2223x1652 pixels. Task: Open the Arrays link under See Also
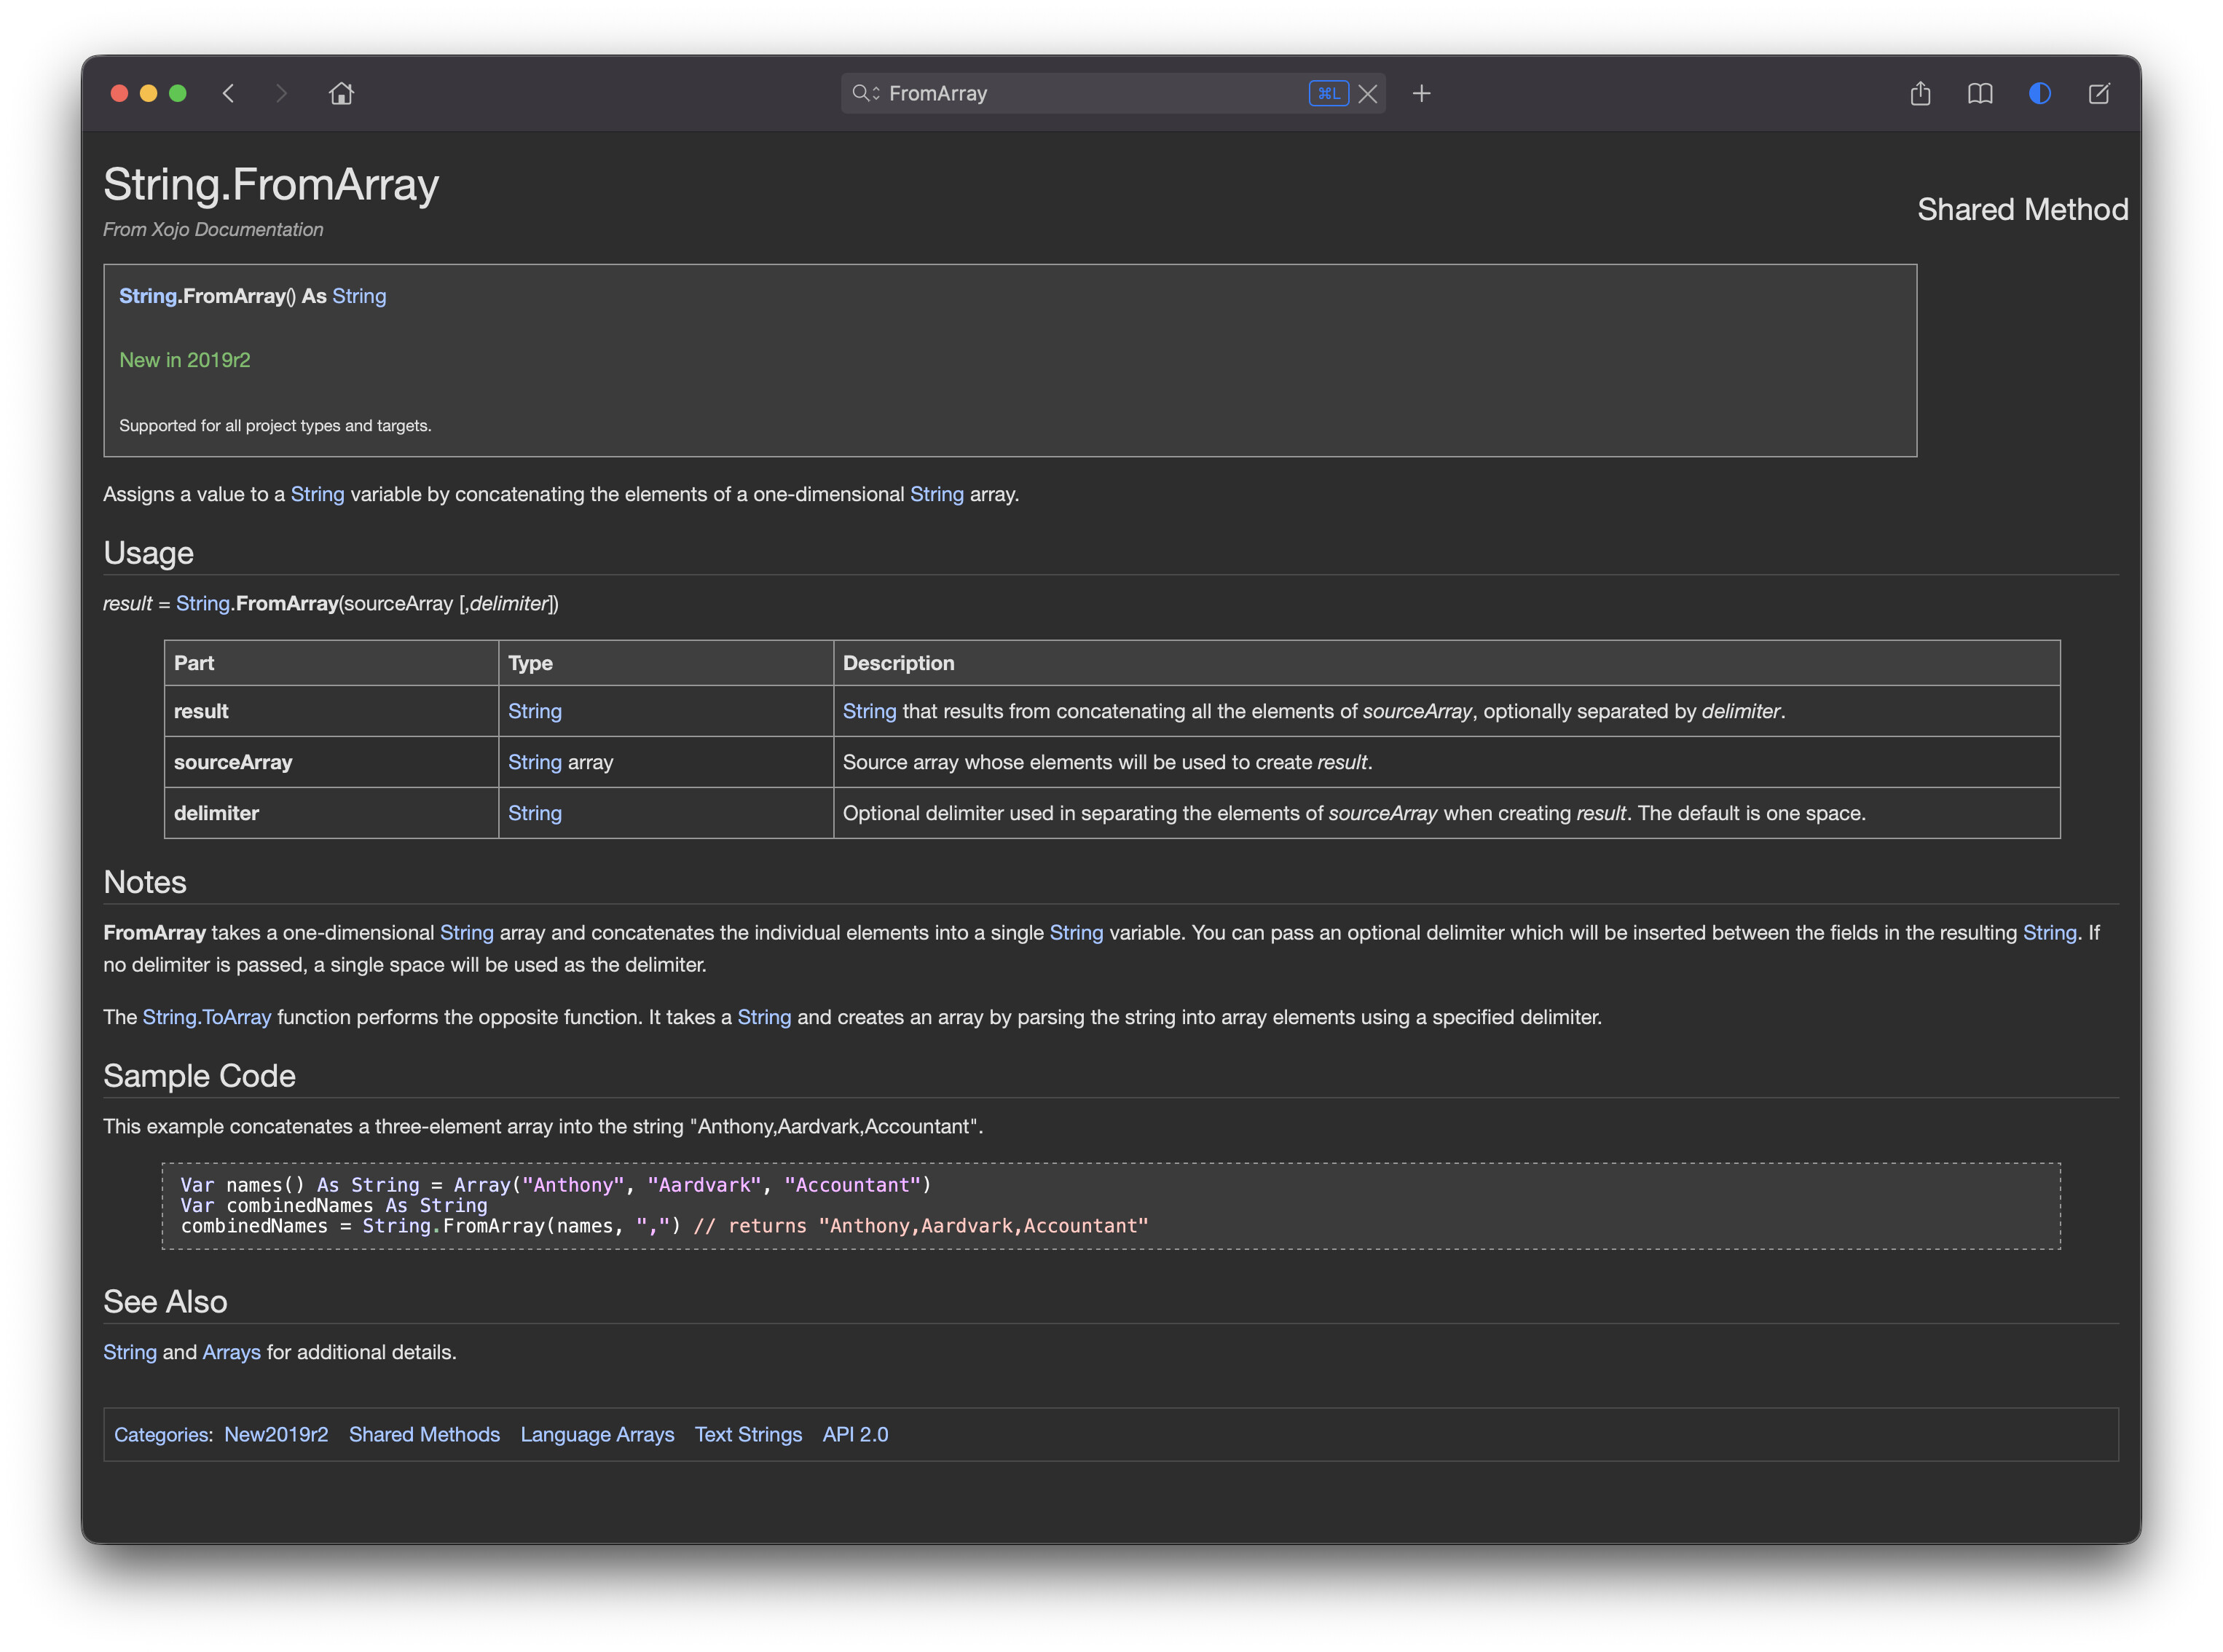pyautogui.click(x=231, y=1352)
